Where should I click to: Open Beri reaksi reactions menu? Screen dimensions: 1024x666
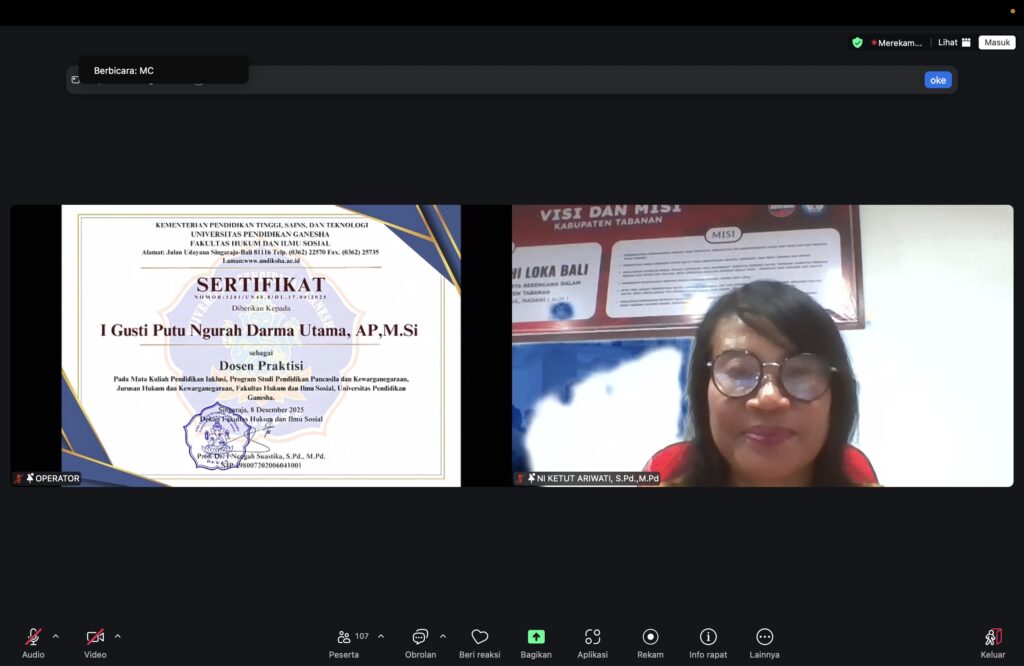click(x=480, y=637)
